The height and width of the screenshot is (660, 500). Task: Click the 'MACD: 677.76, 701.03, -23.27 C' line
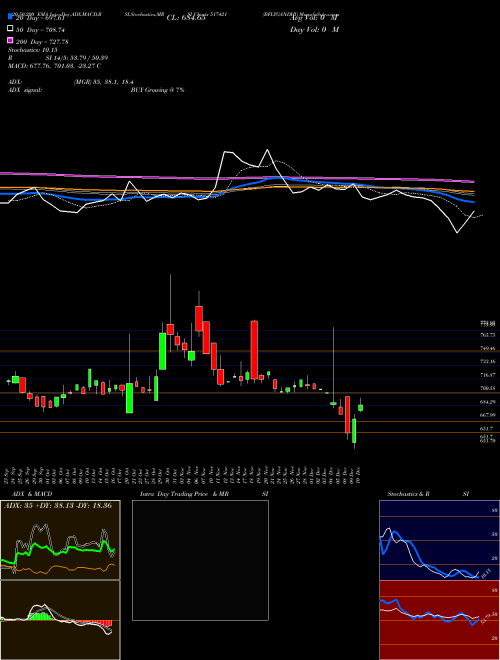[54, 66]
